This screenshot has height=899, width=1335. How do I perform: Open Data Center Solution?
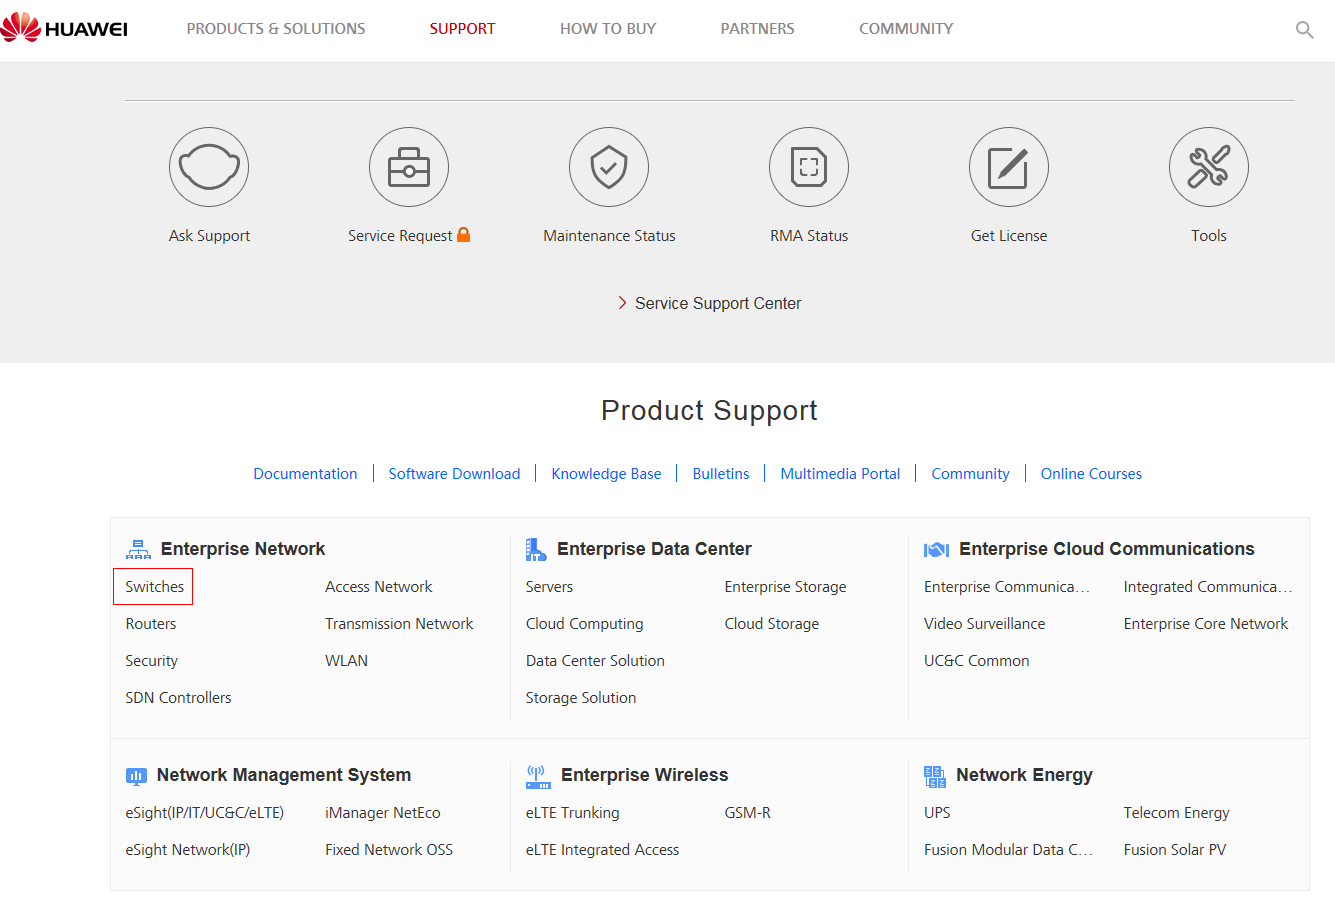pos(595,661)
